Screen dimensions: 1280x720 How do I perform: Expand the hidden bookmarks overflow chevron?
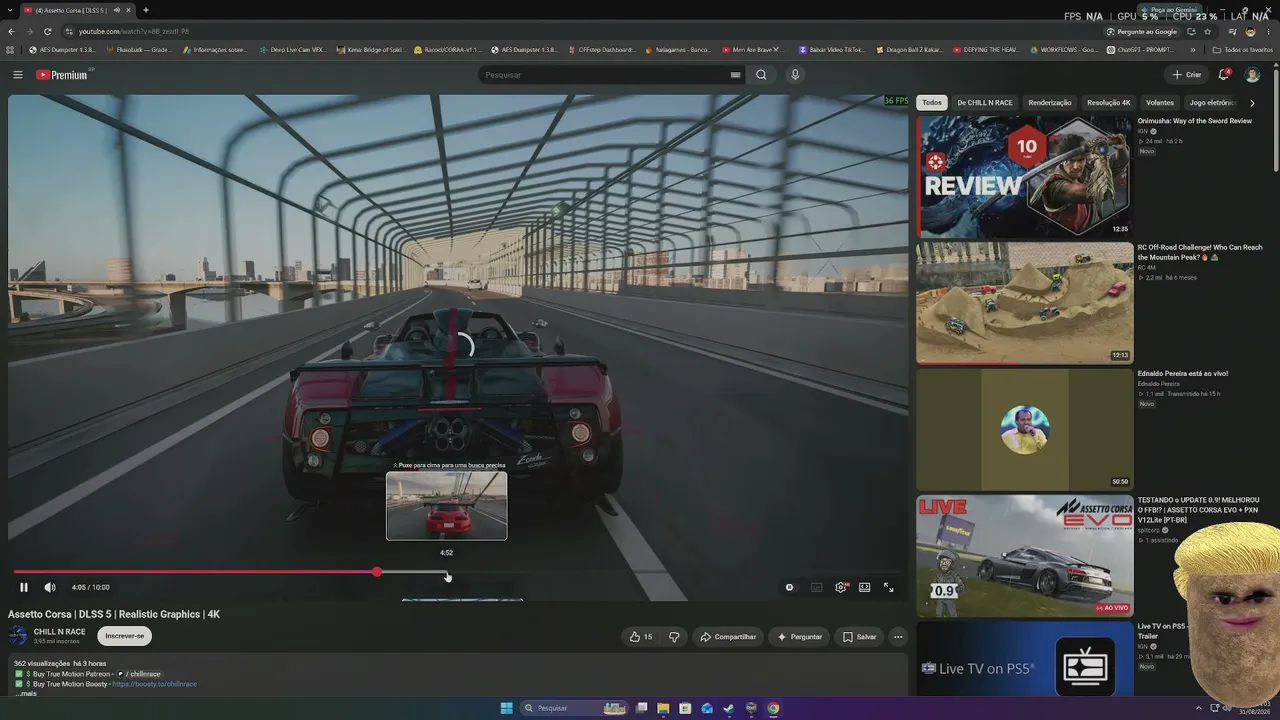1193,49
